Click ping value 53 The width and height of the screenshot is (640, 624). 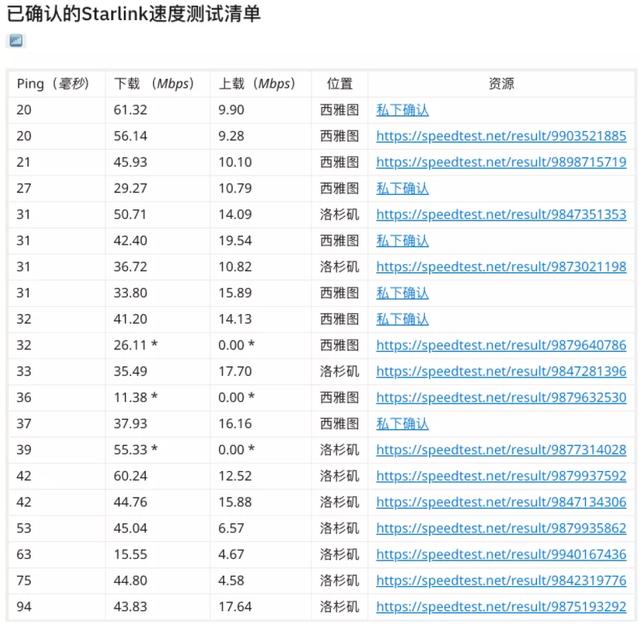click(x=24, y=528)
